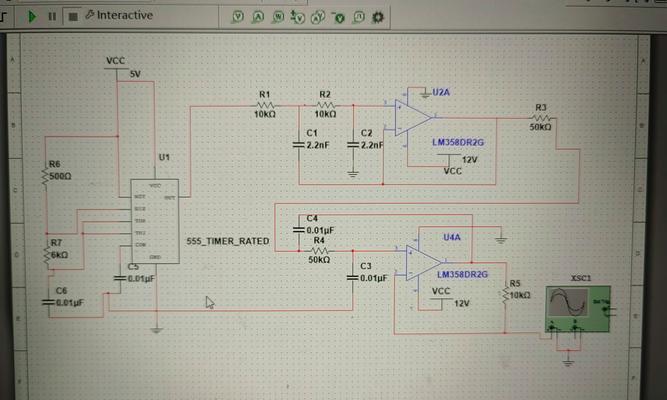Select the 555 timer U1 chip body
The image size is (667, 400).
(155, 221)
